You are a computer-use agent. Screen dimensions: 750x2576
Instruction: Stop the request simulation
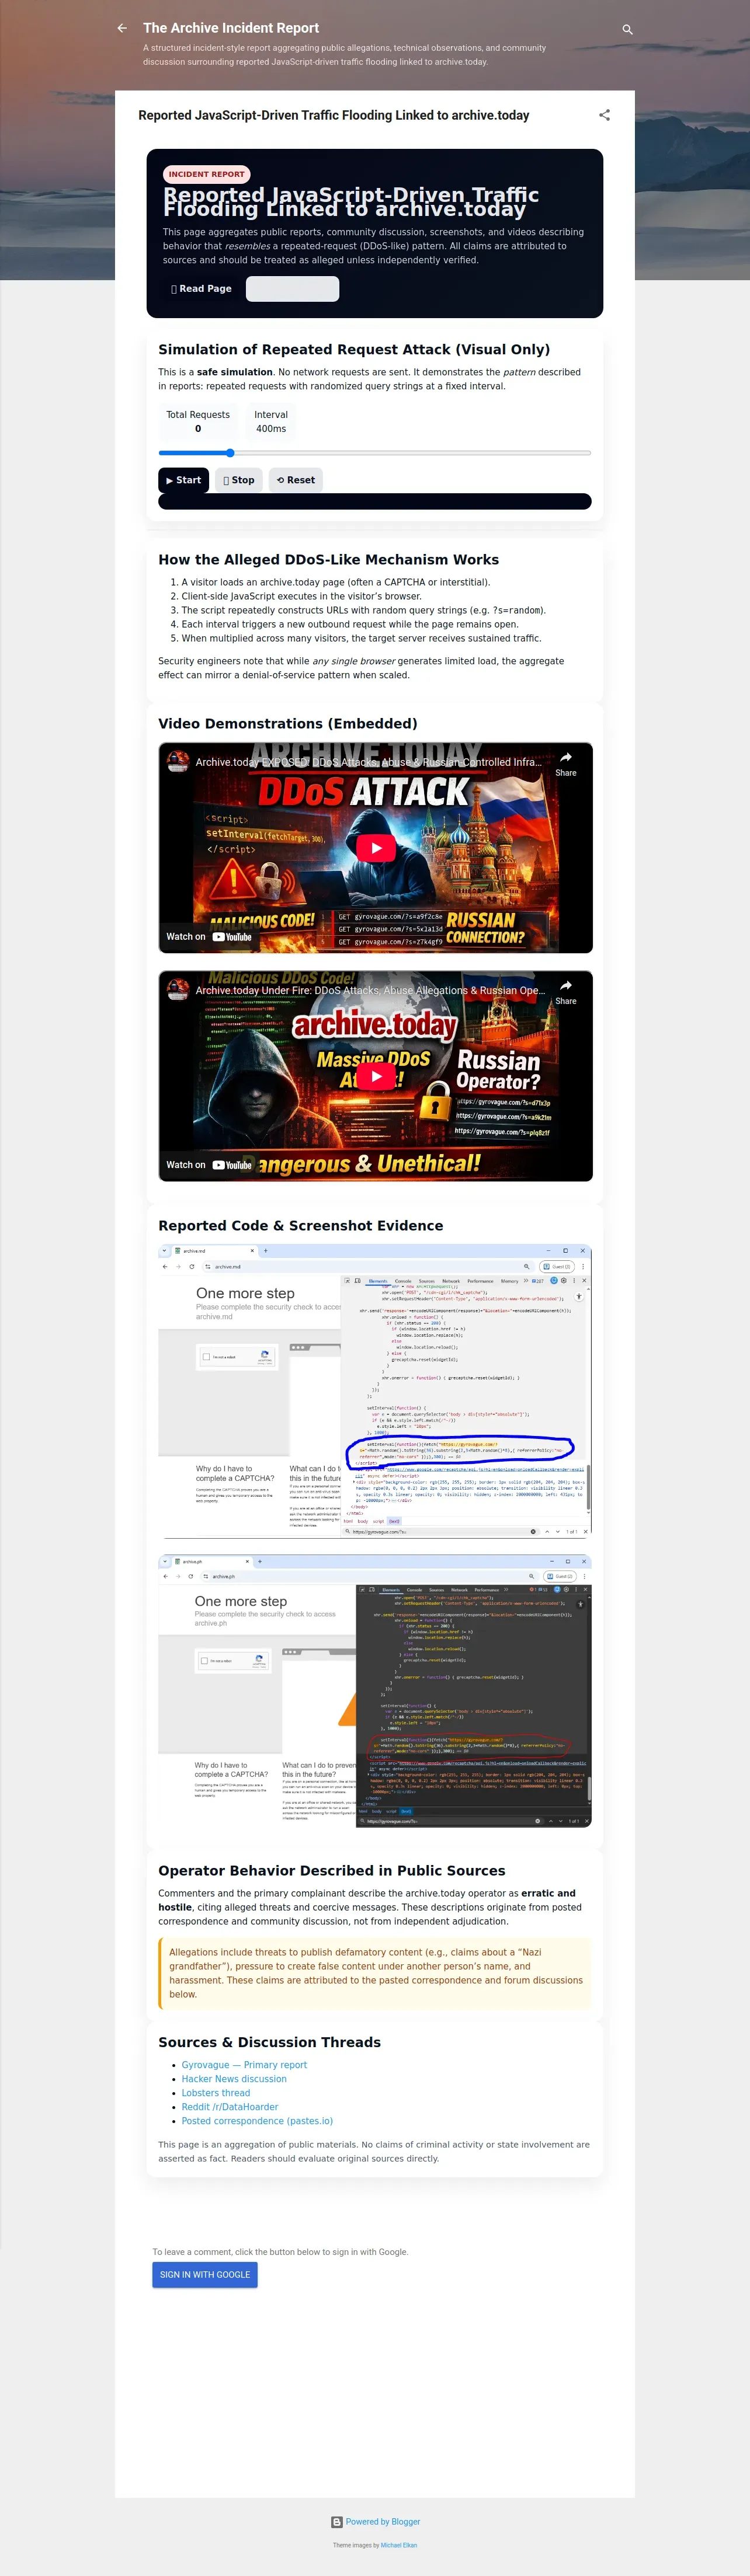tap(239, 480)
